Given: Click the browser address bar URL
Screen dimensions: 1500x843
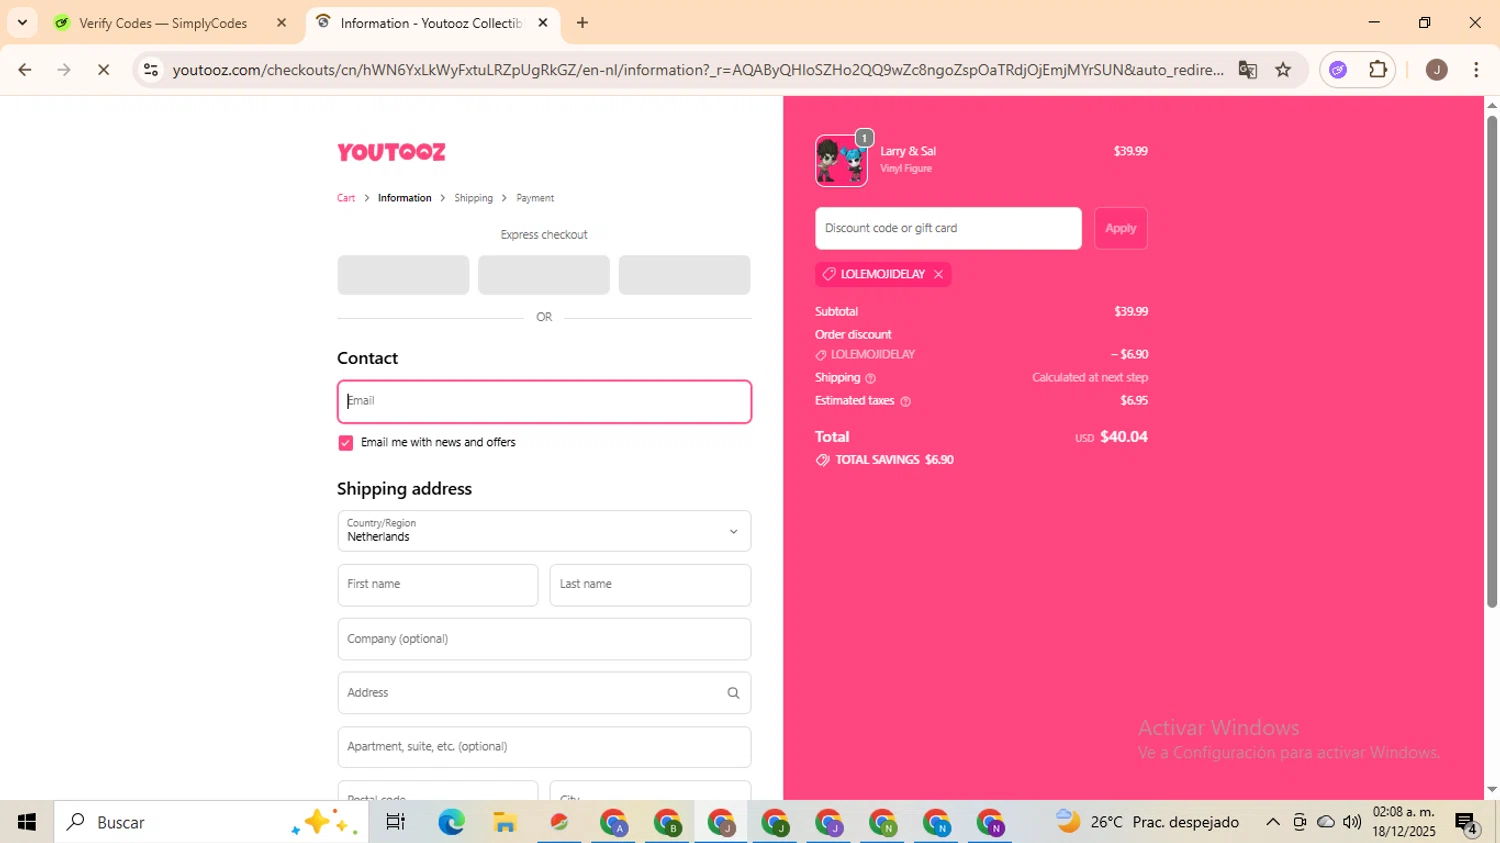Looking at the screenshot, I should tap(698, 70).
